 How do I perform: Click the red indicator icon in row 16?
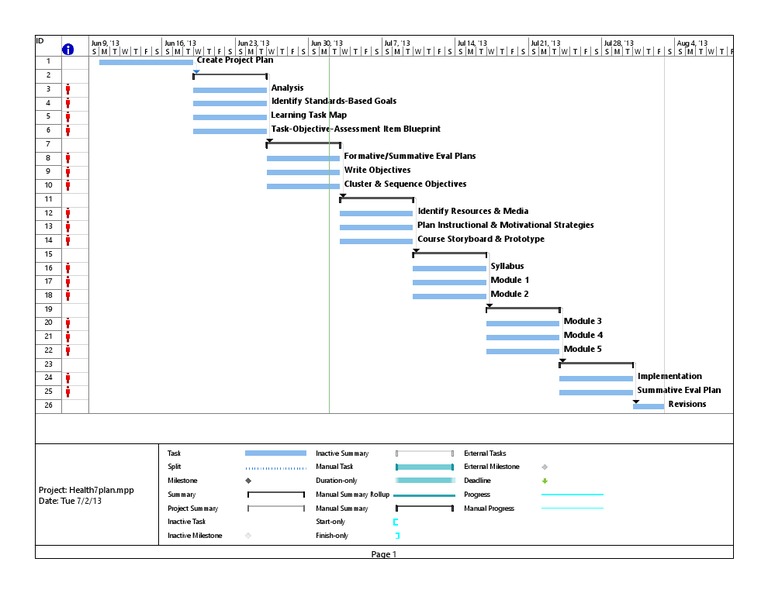click(x=68, y=268)
